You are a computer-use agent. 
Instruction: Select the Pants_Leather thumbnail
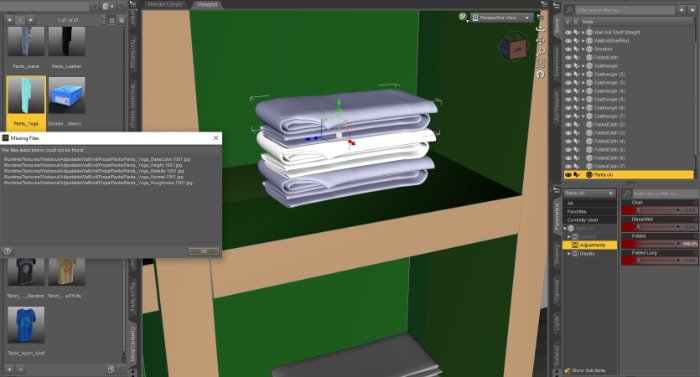(67, 41)
